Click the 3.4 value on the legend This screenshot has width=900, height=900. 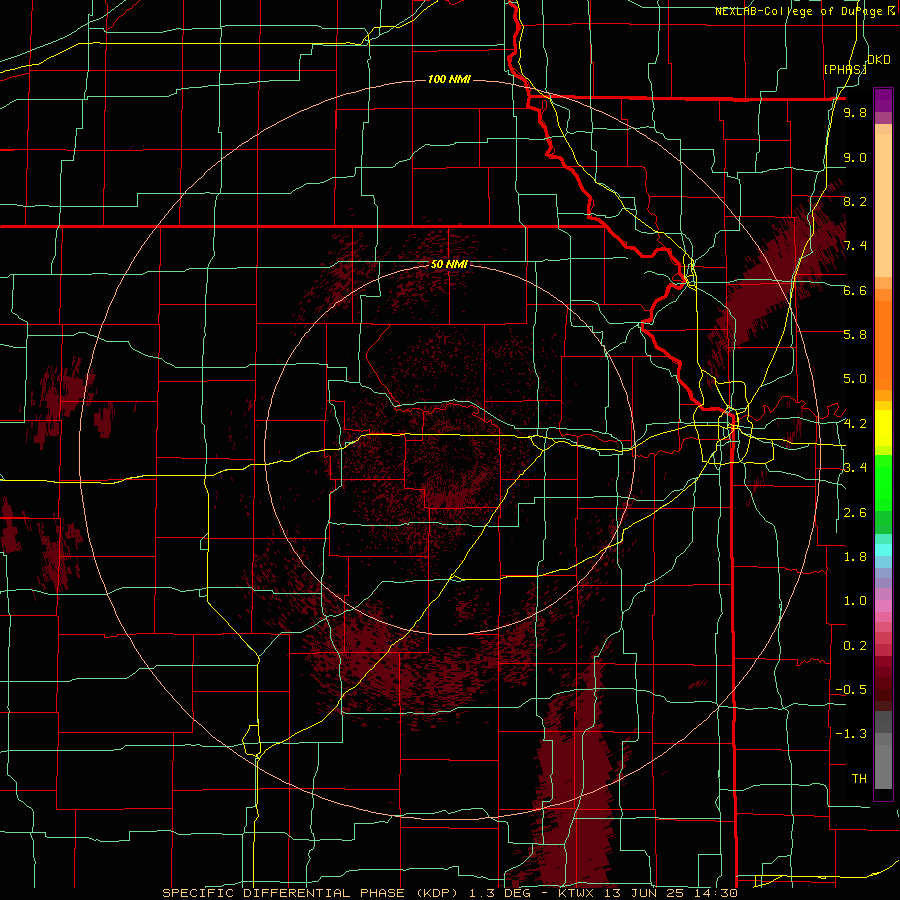pos(855,468)
